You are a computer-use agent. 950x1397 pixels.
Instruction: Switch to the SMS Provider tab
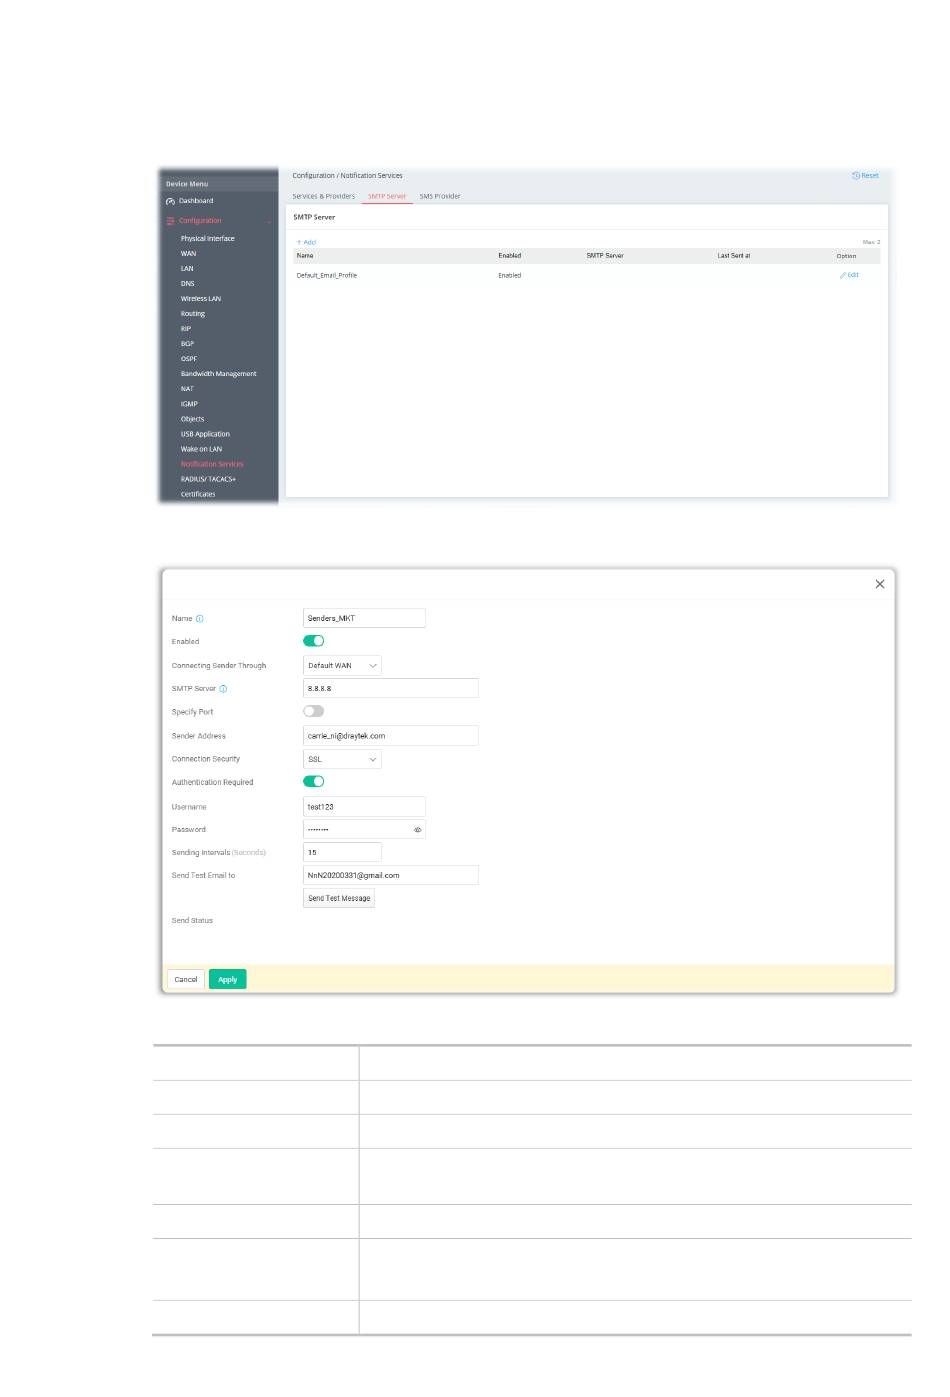click(x=440, y=196)
